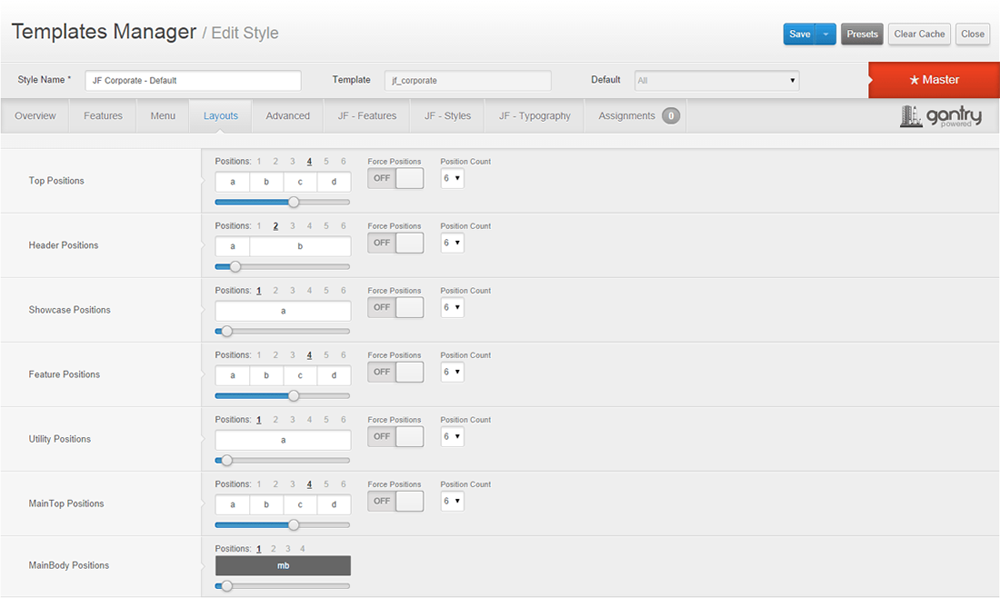Open Position Count dropdown for MainTop Positions
The width and height of the screenshot is (1000, 598).
(x=452, y=501)
